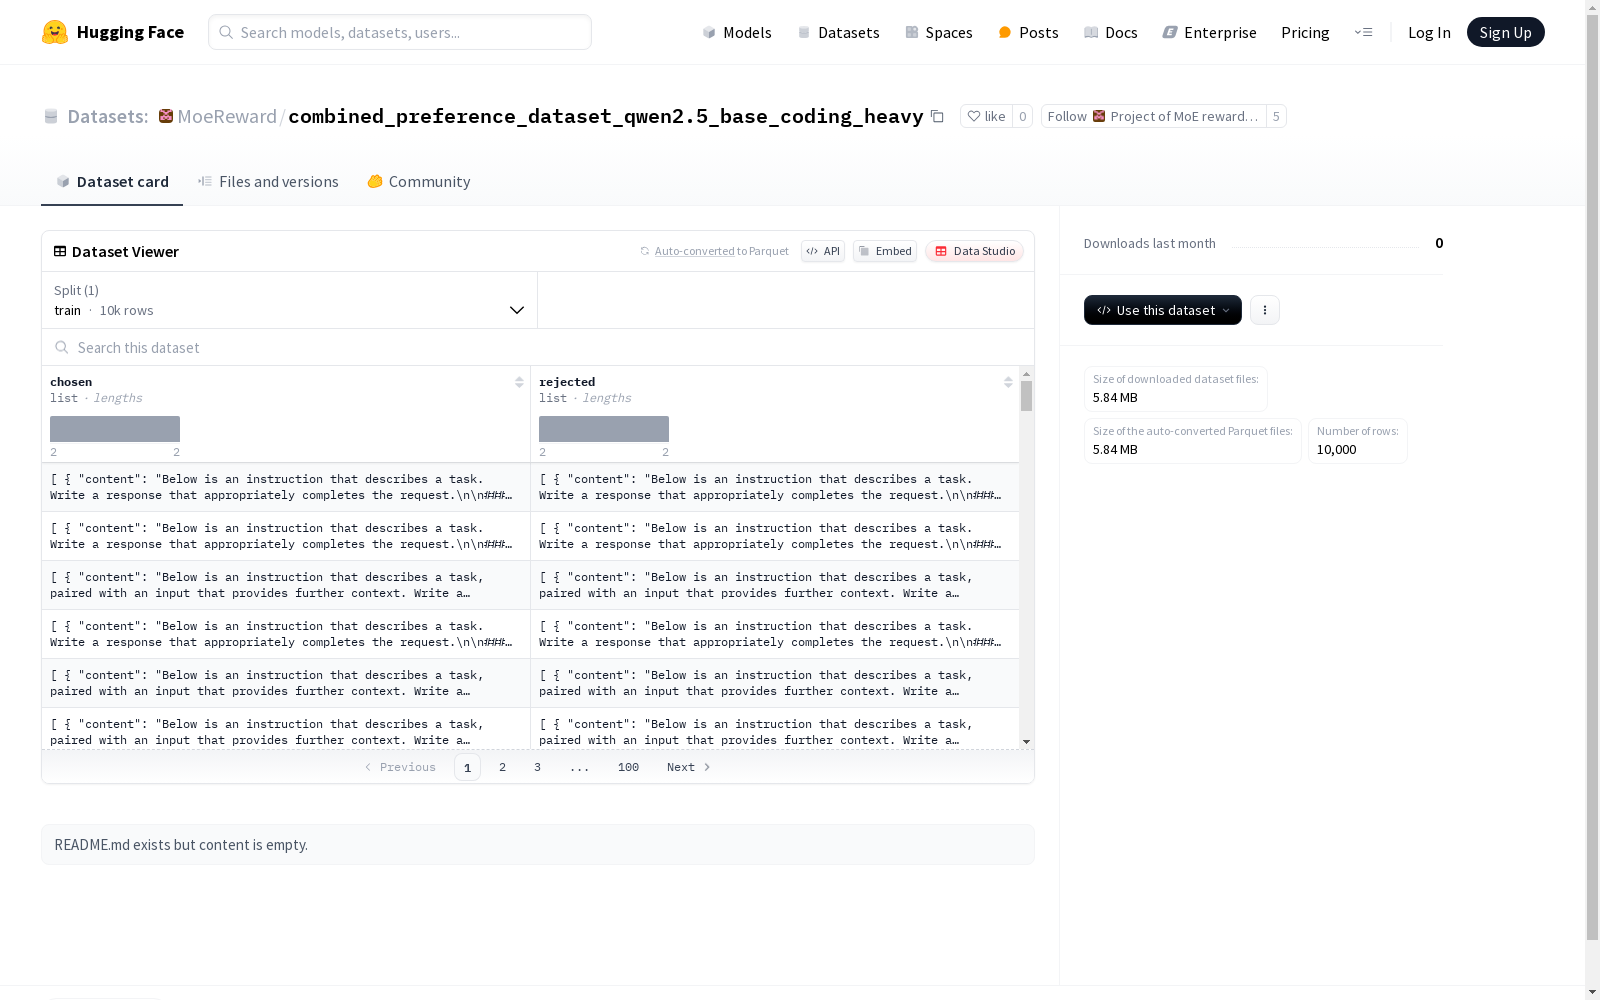Click the copy dataset name icon
Screen dimensions: 1600x1000
[937, 116]
